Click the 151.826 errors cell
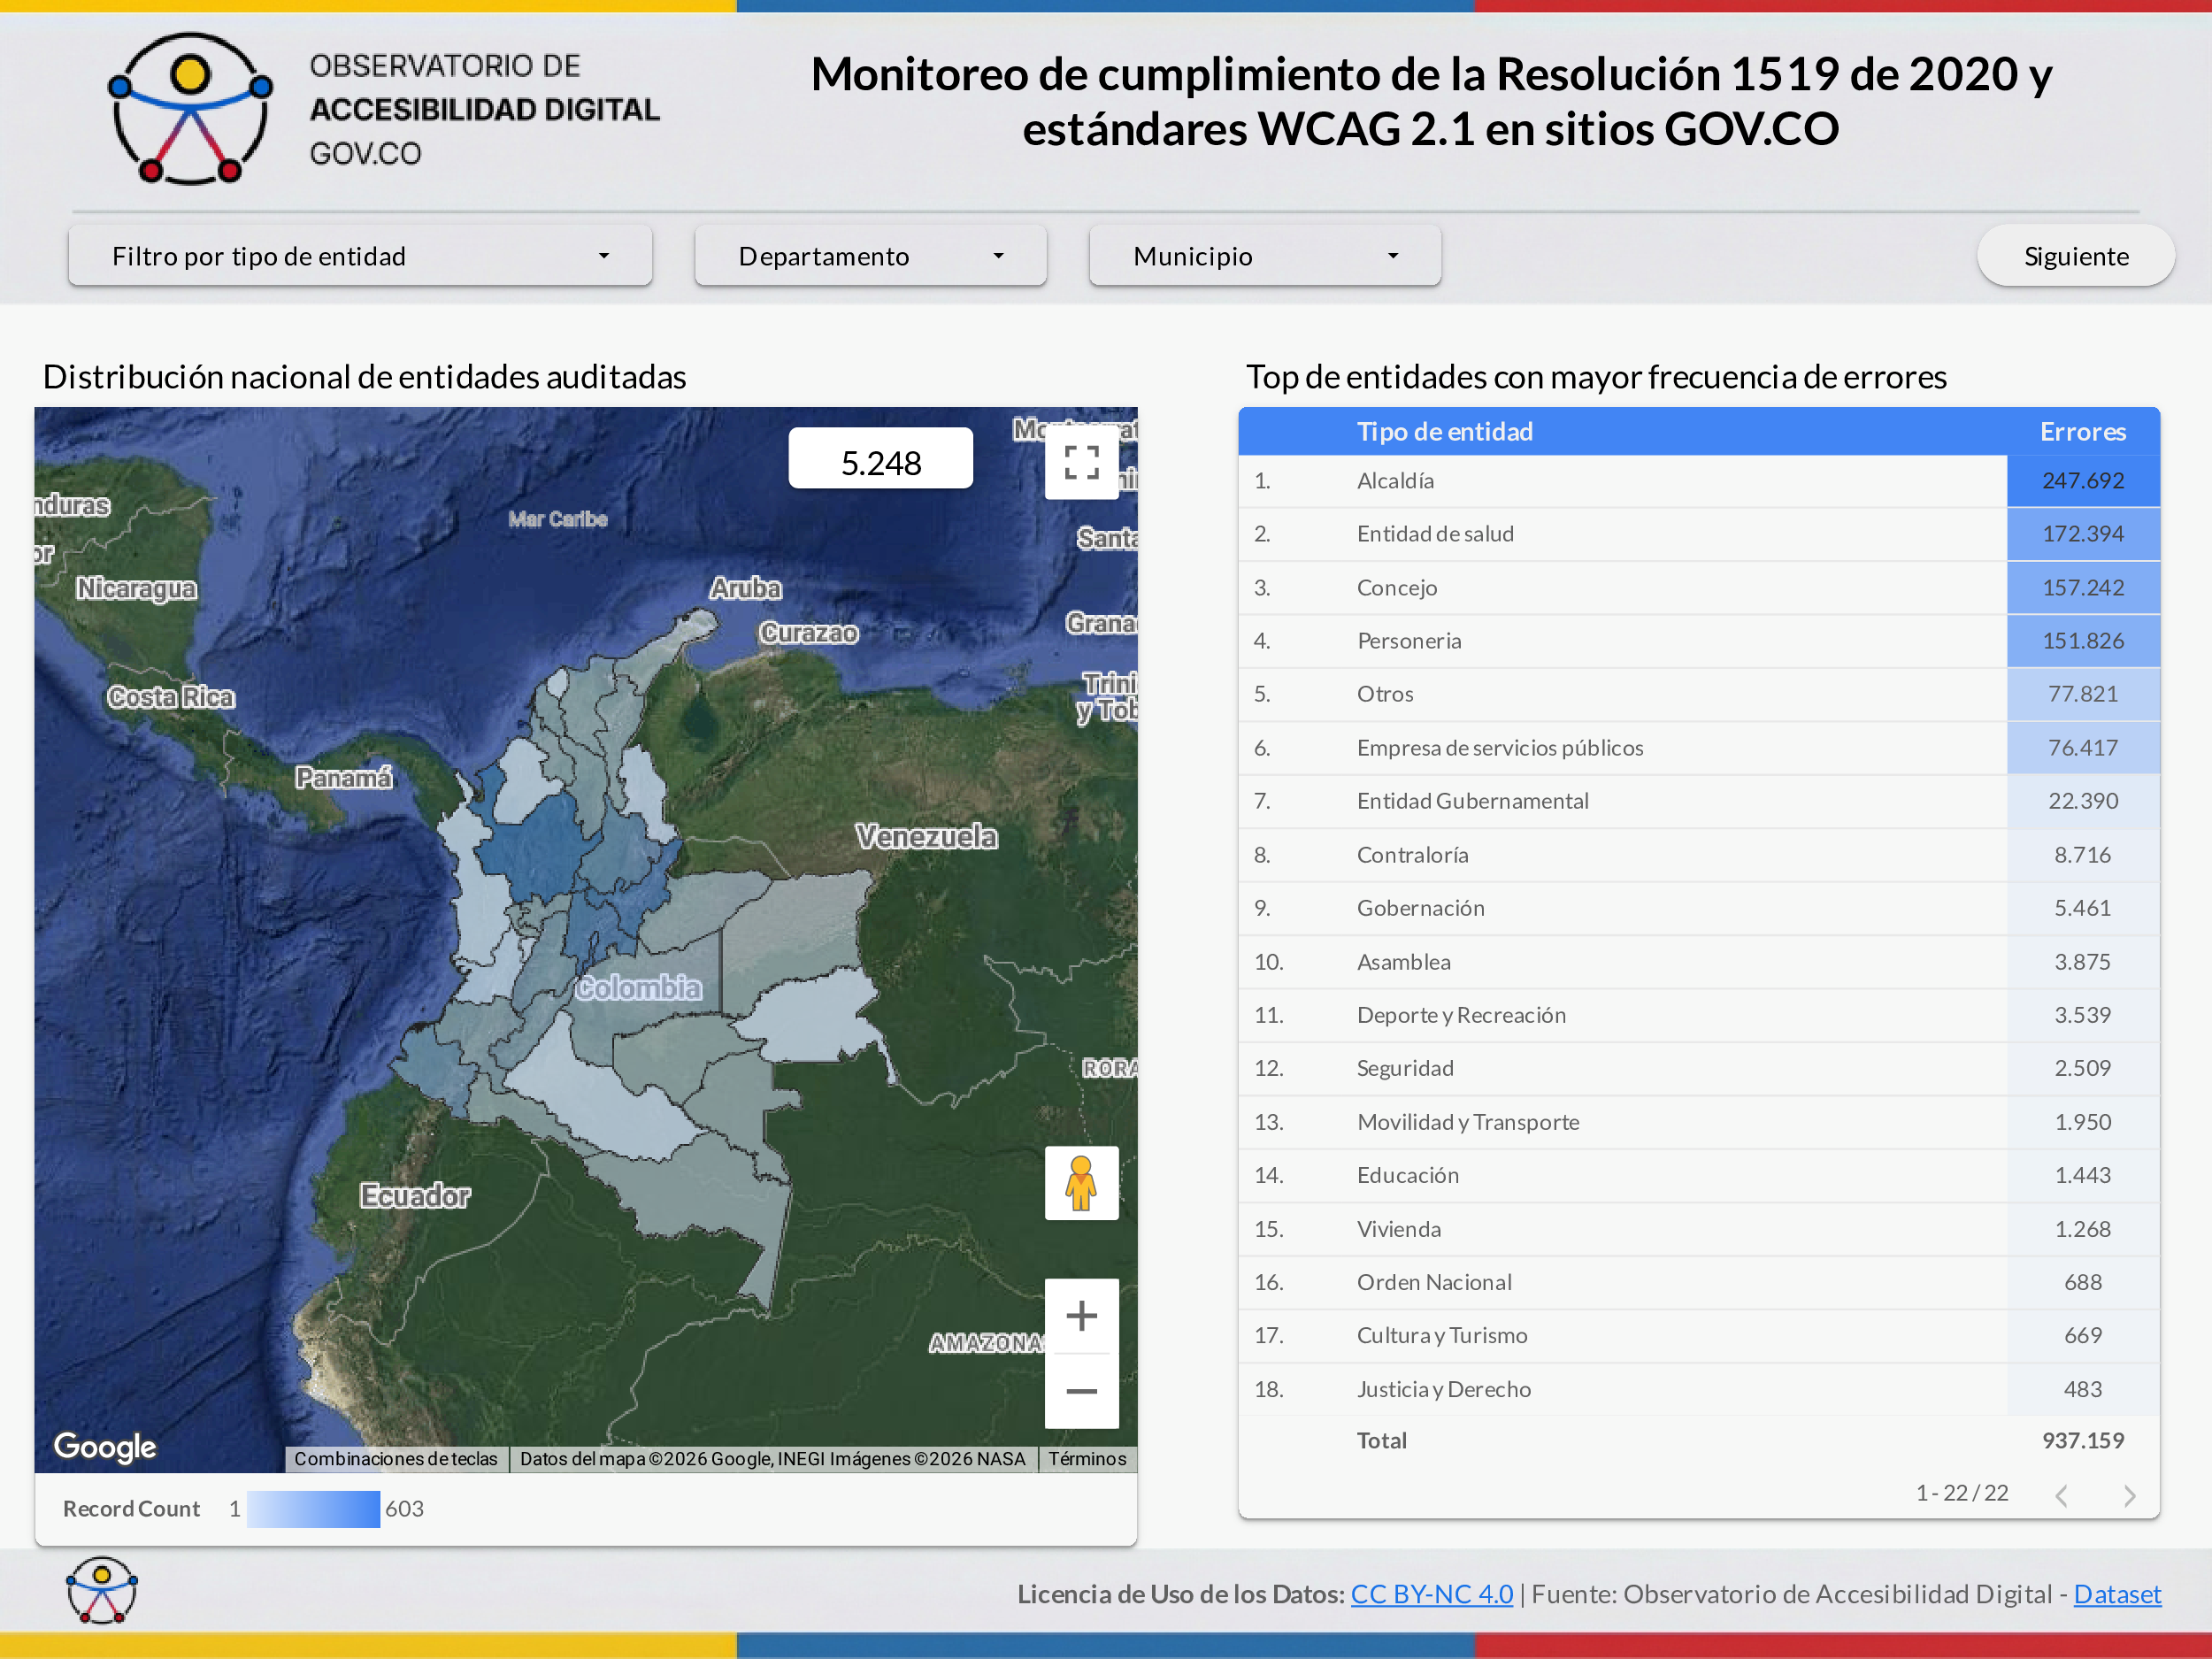The width and height of the screenshot is (2212, 1659). (x=2083, y=641)
